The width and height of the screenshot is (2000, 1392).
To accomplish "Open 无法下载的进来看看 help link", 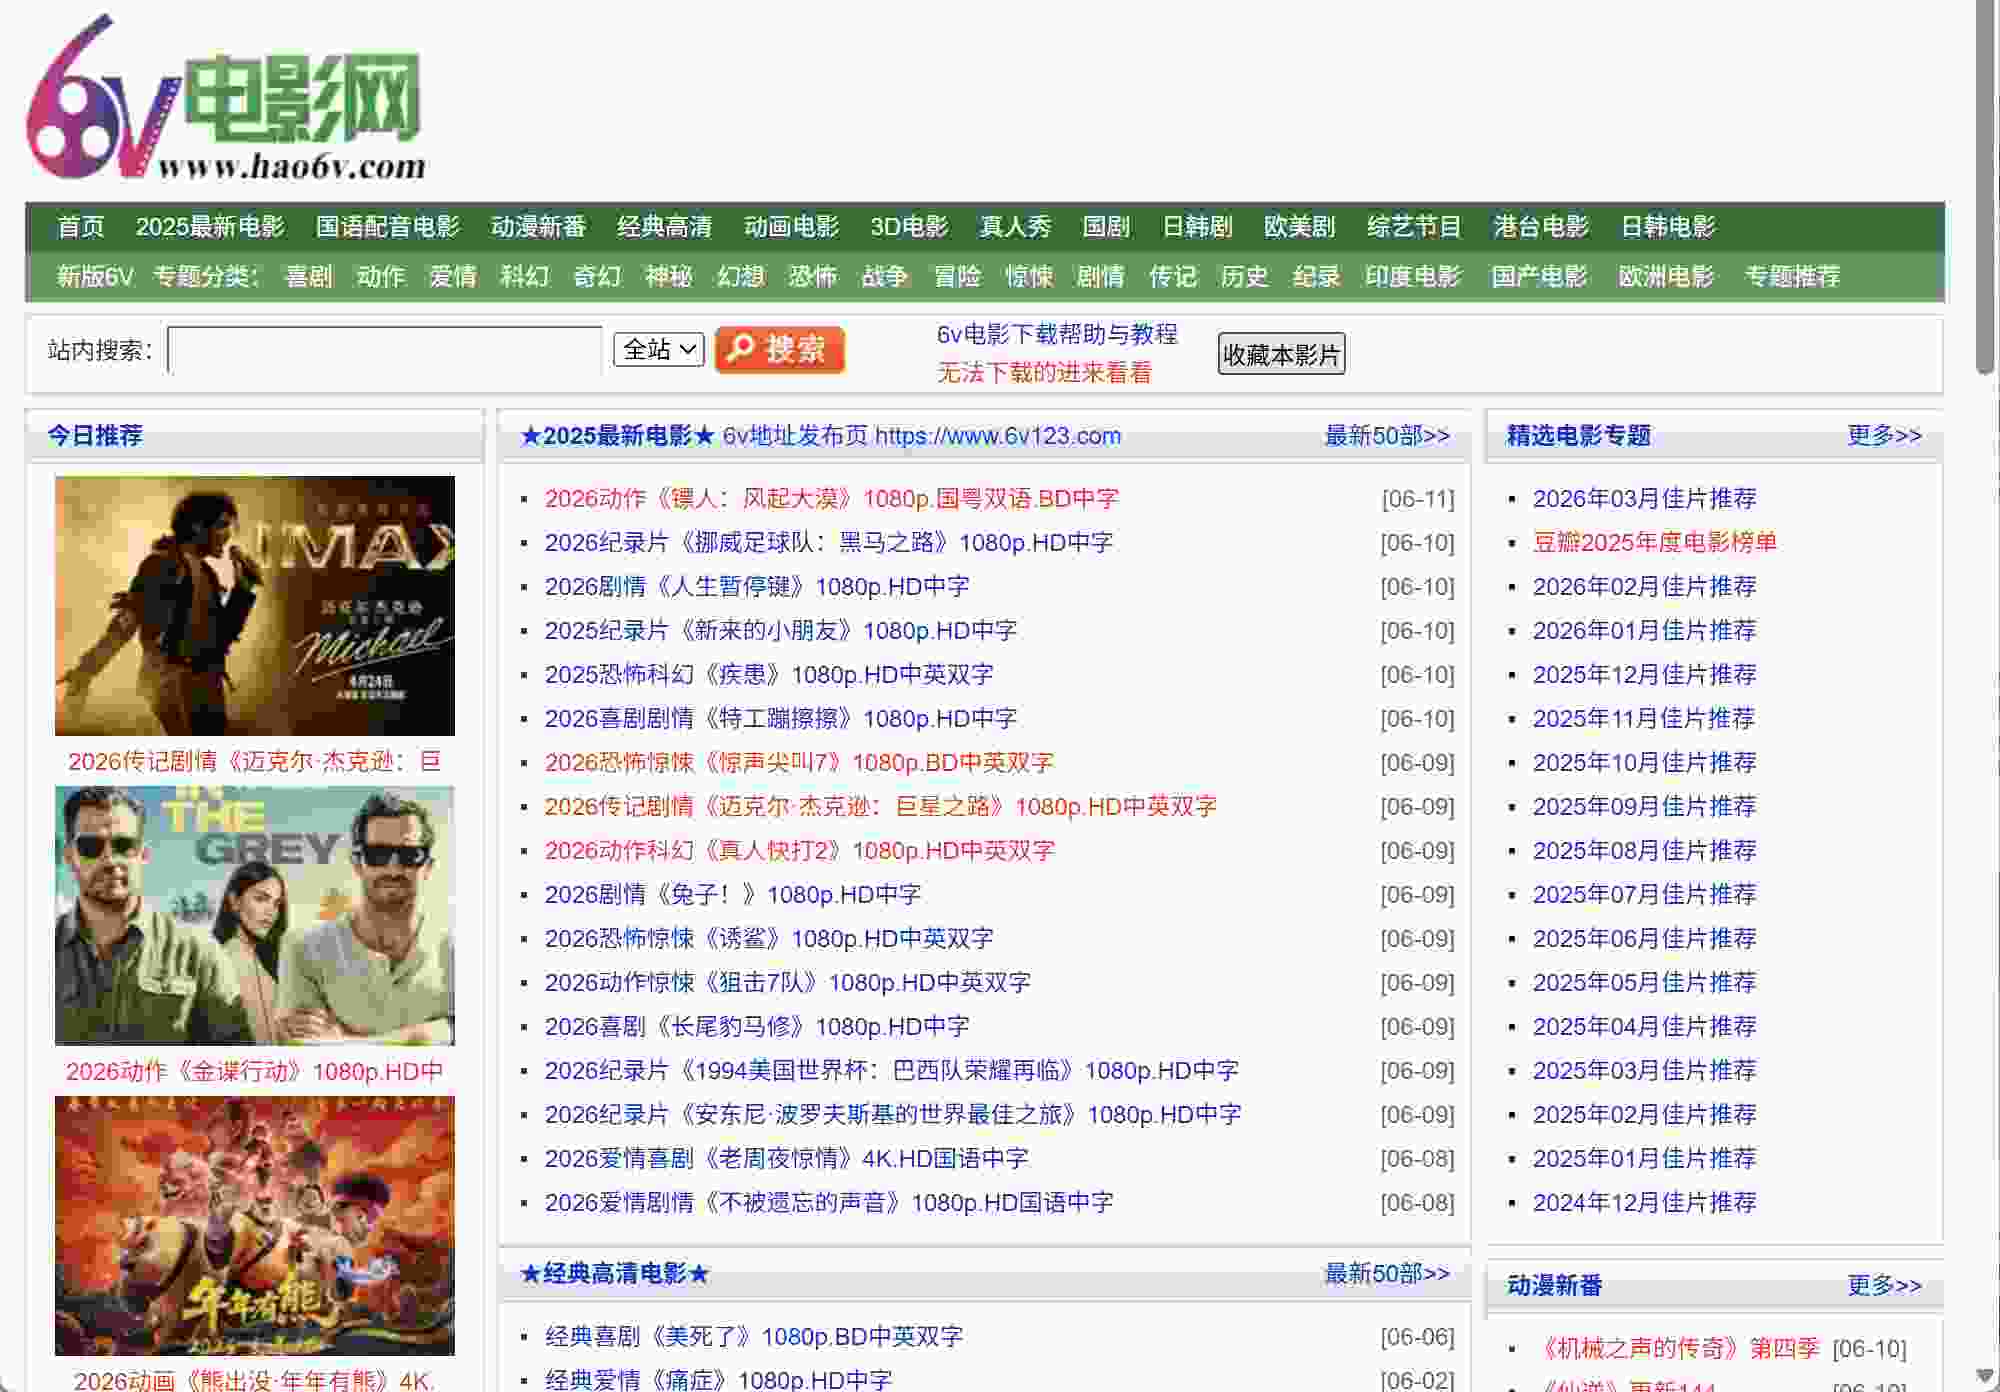I will [x=1044, y=373].
